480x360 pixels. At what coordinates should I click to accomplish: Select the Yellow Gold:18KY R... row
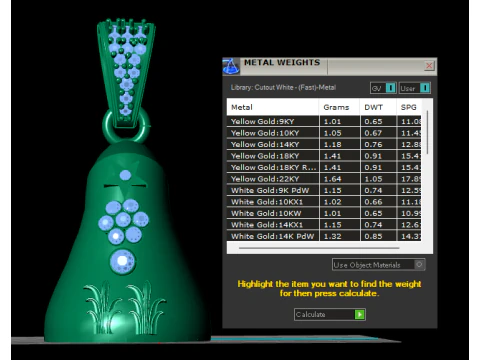pyautogui.click(x=324, y=167)
